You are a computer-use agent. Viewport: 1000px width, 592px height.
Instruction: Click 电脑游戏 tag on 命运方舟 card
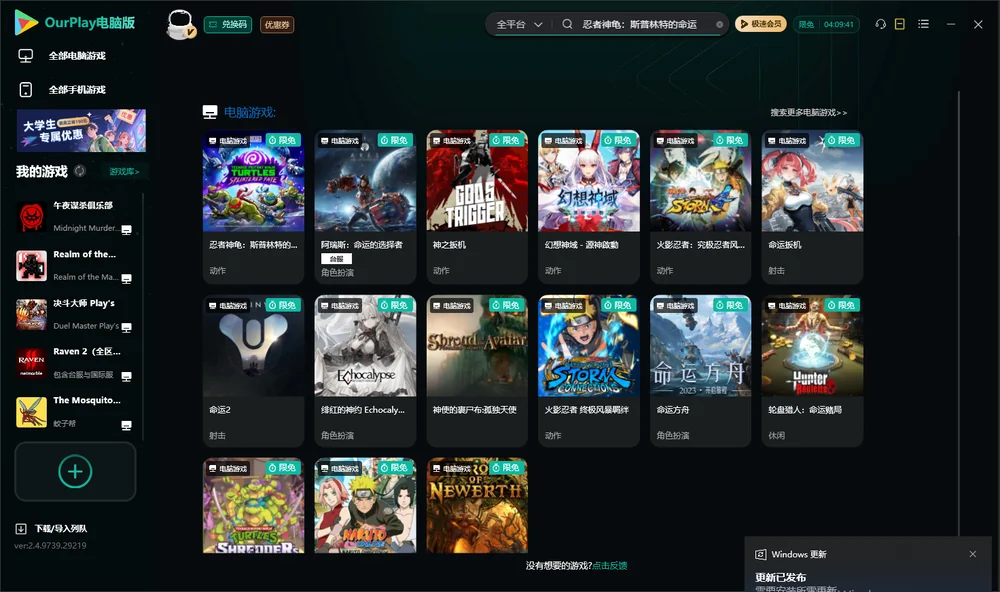(675, 306)
